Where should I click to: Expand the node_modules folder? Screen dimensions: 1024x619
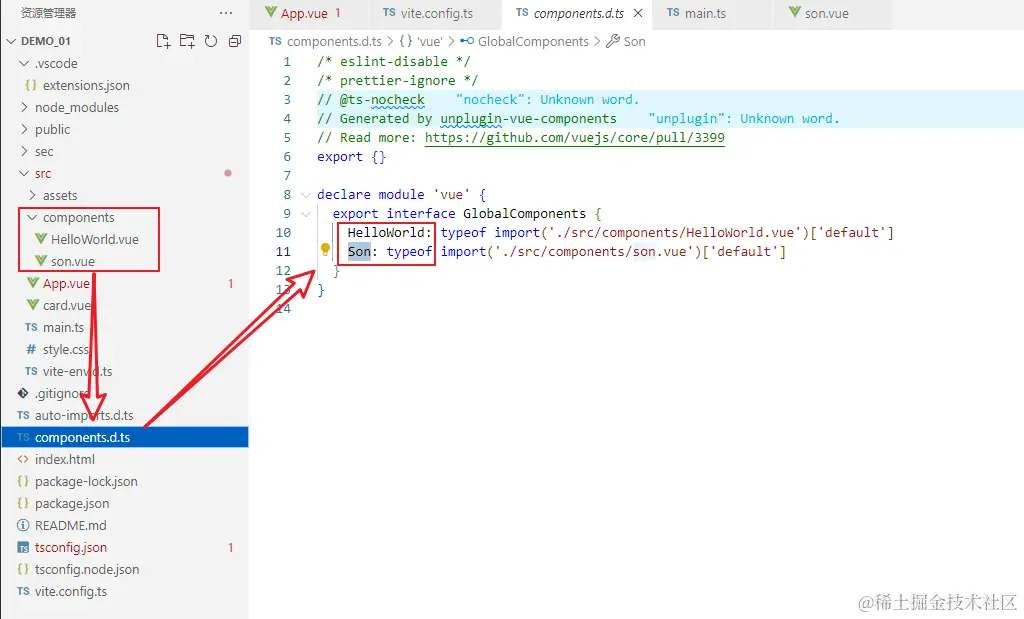24,107
